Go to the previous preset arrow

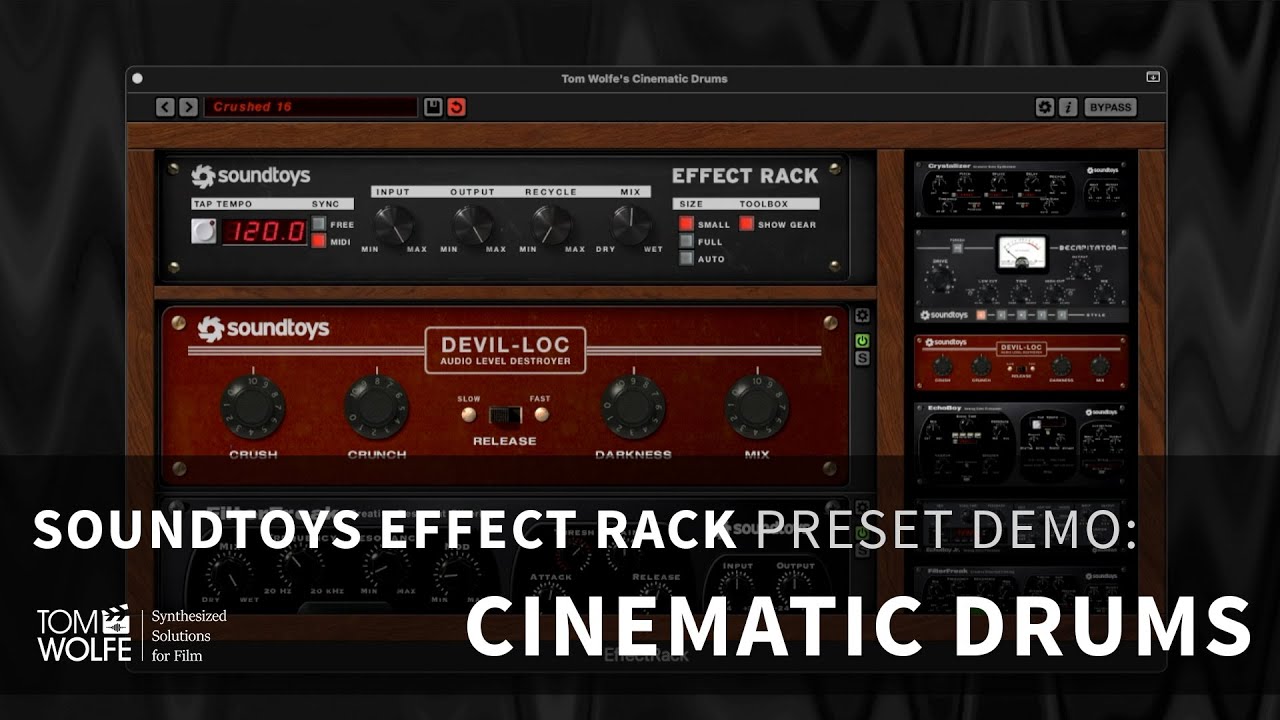click(165, 107)
